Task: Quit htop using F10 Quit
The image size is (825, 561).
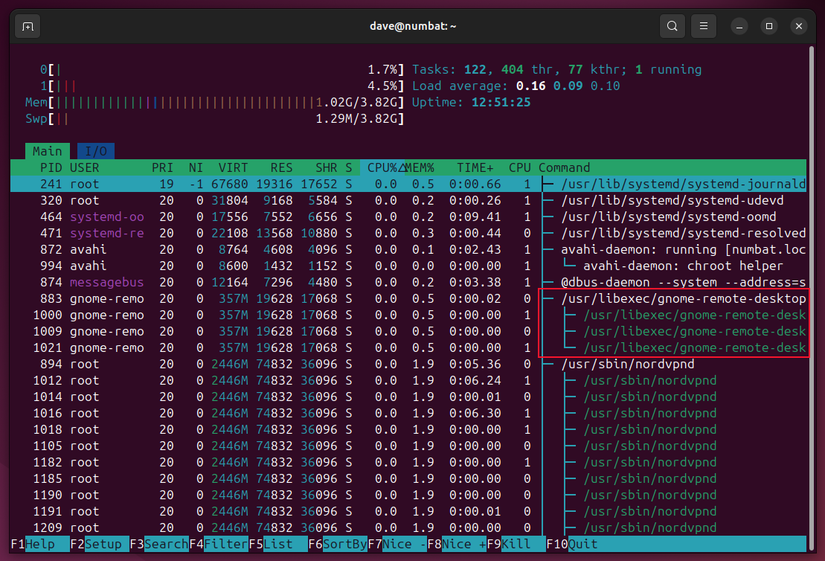Action: coord(583,544)
